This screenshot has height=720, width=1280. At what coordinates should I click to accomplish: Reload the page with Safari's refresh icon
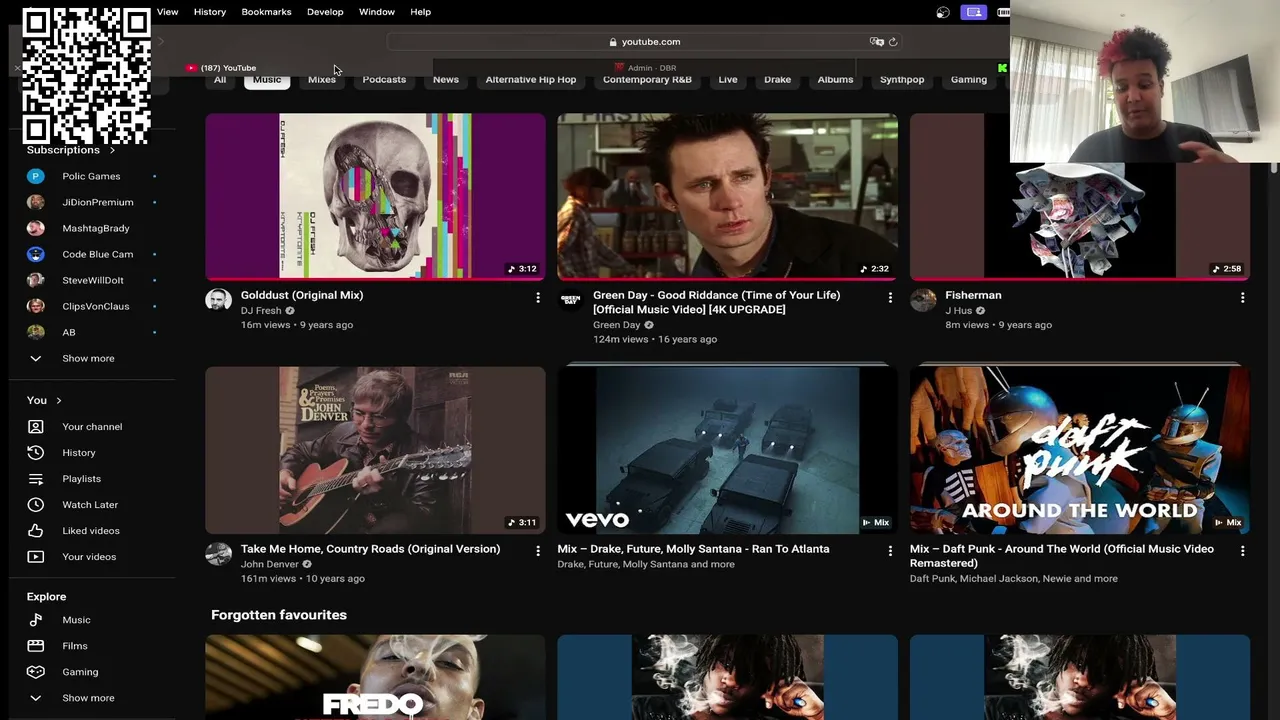(x=893, y=42)
